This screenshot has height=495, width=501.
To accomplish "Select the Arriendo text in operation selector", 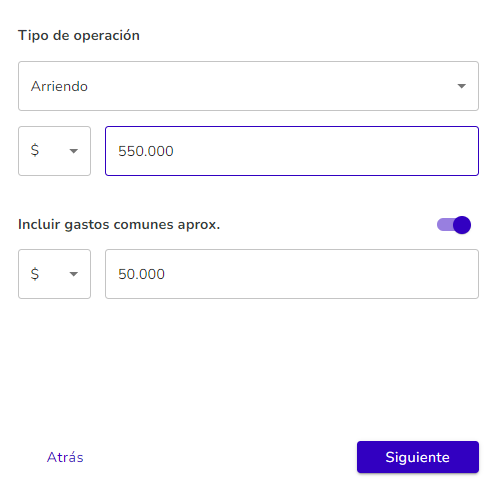I will pos(59,86).
